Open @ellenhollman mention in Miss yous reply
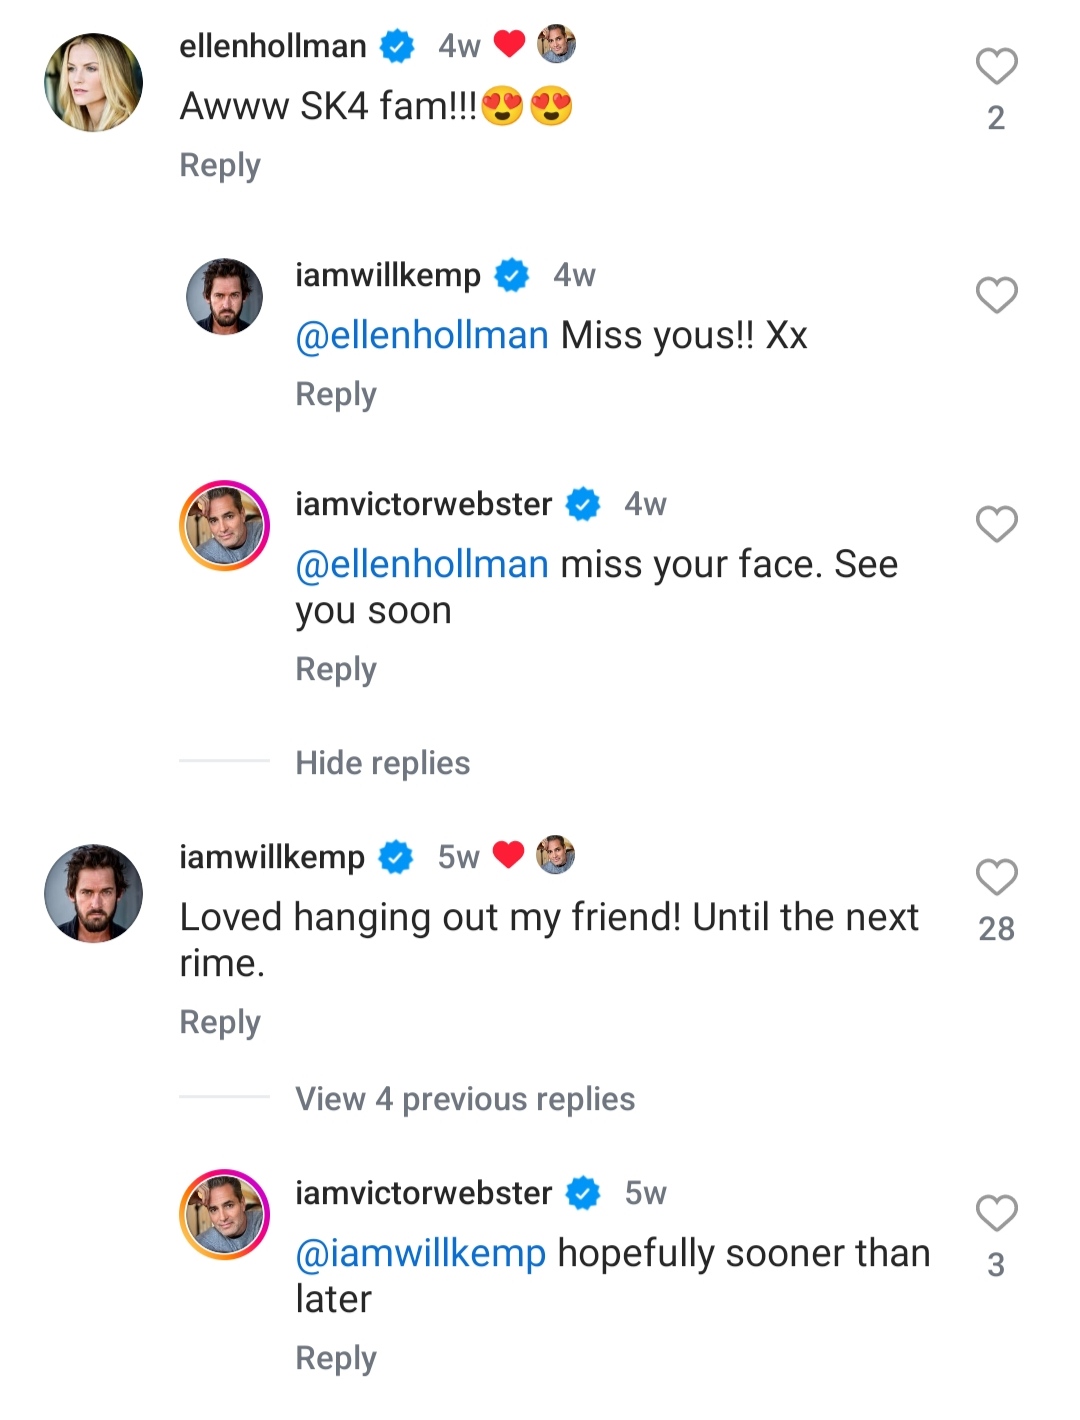 (x=422, y=336)
